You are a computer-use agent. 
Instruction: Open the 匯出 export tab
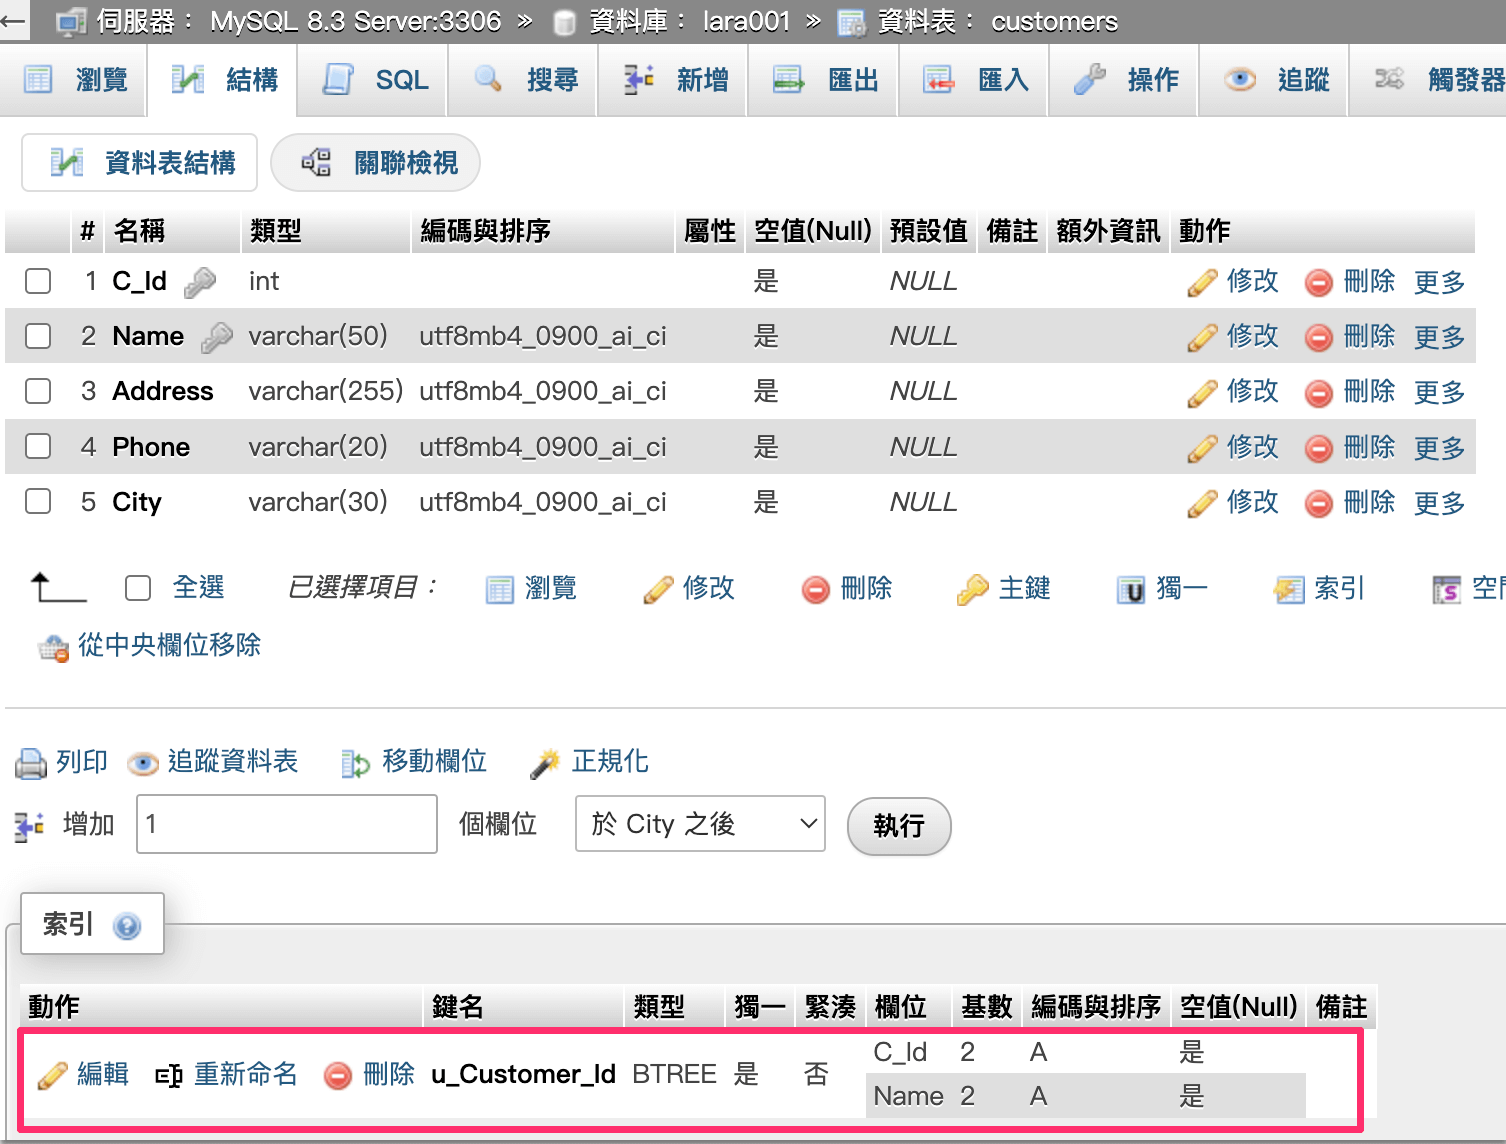826,80
